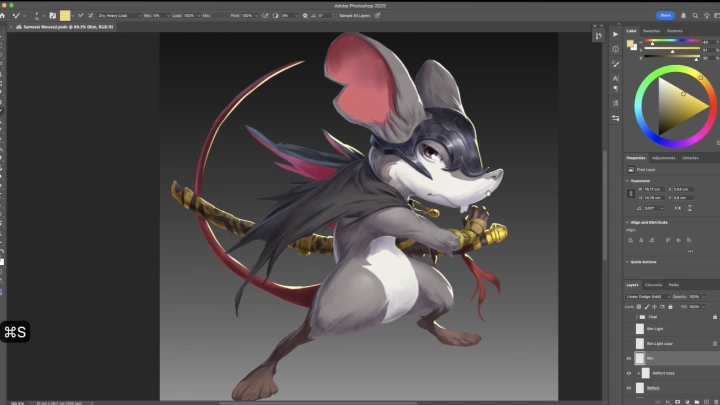Click the more align options ellipsis
Image resolution: width=720 pixels, height=405 pixels.
point(690,251)
